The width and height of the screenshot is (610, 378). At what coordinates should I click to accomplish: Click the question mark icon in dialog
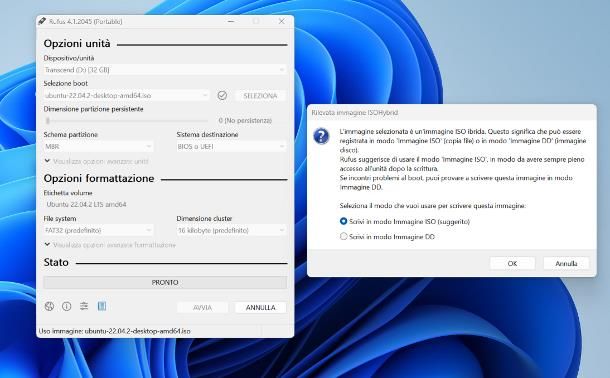coord(321,136)
